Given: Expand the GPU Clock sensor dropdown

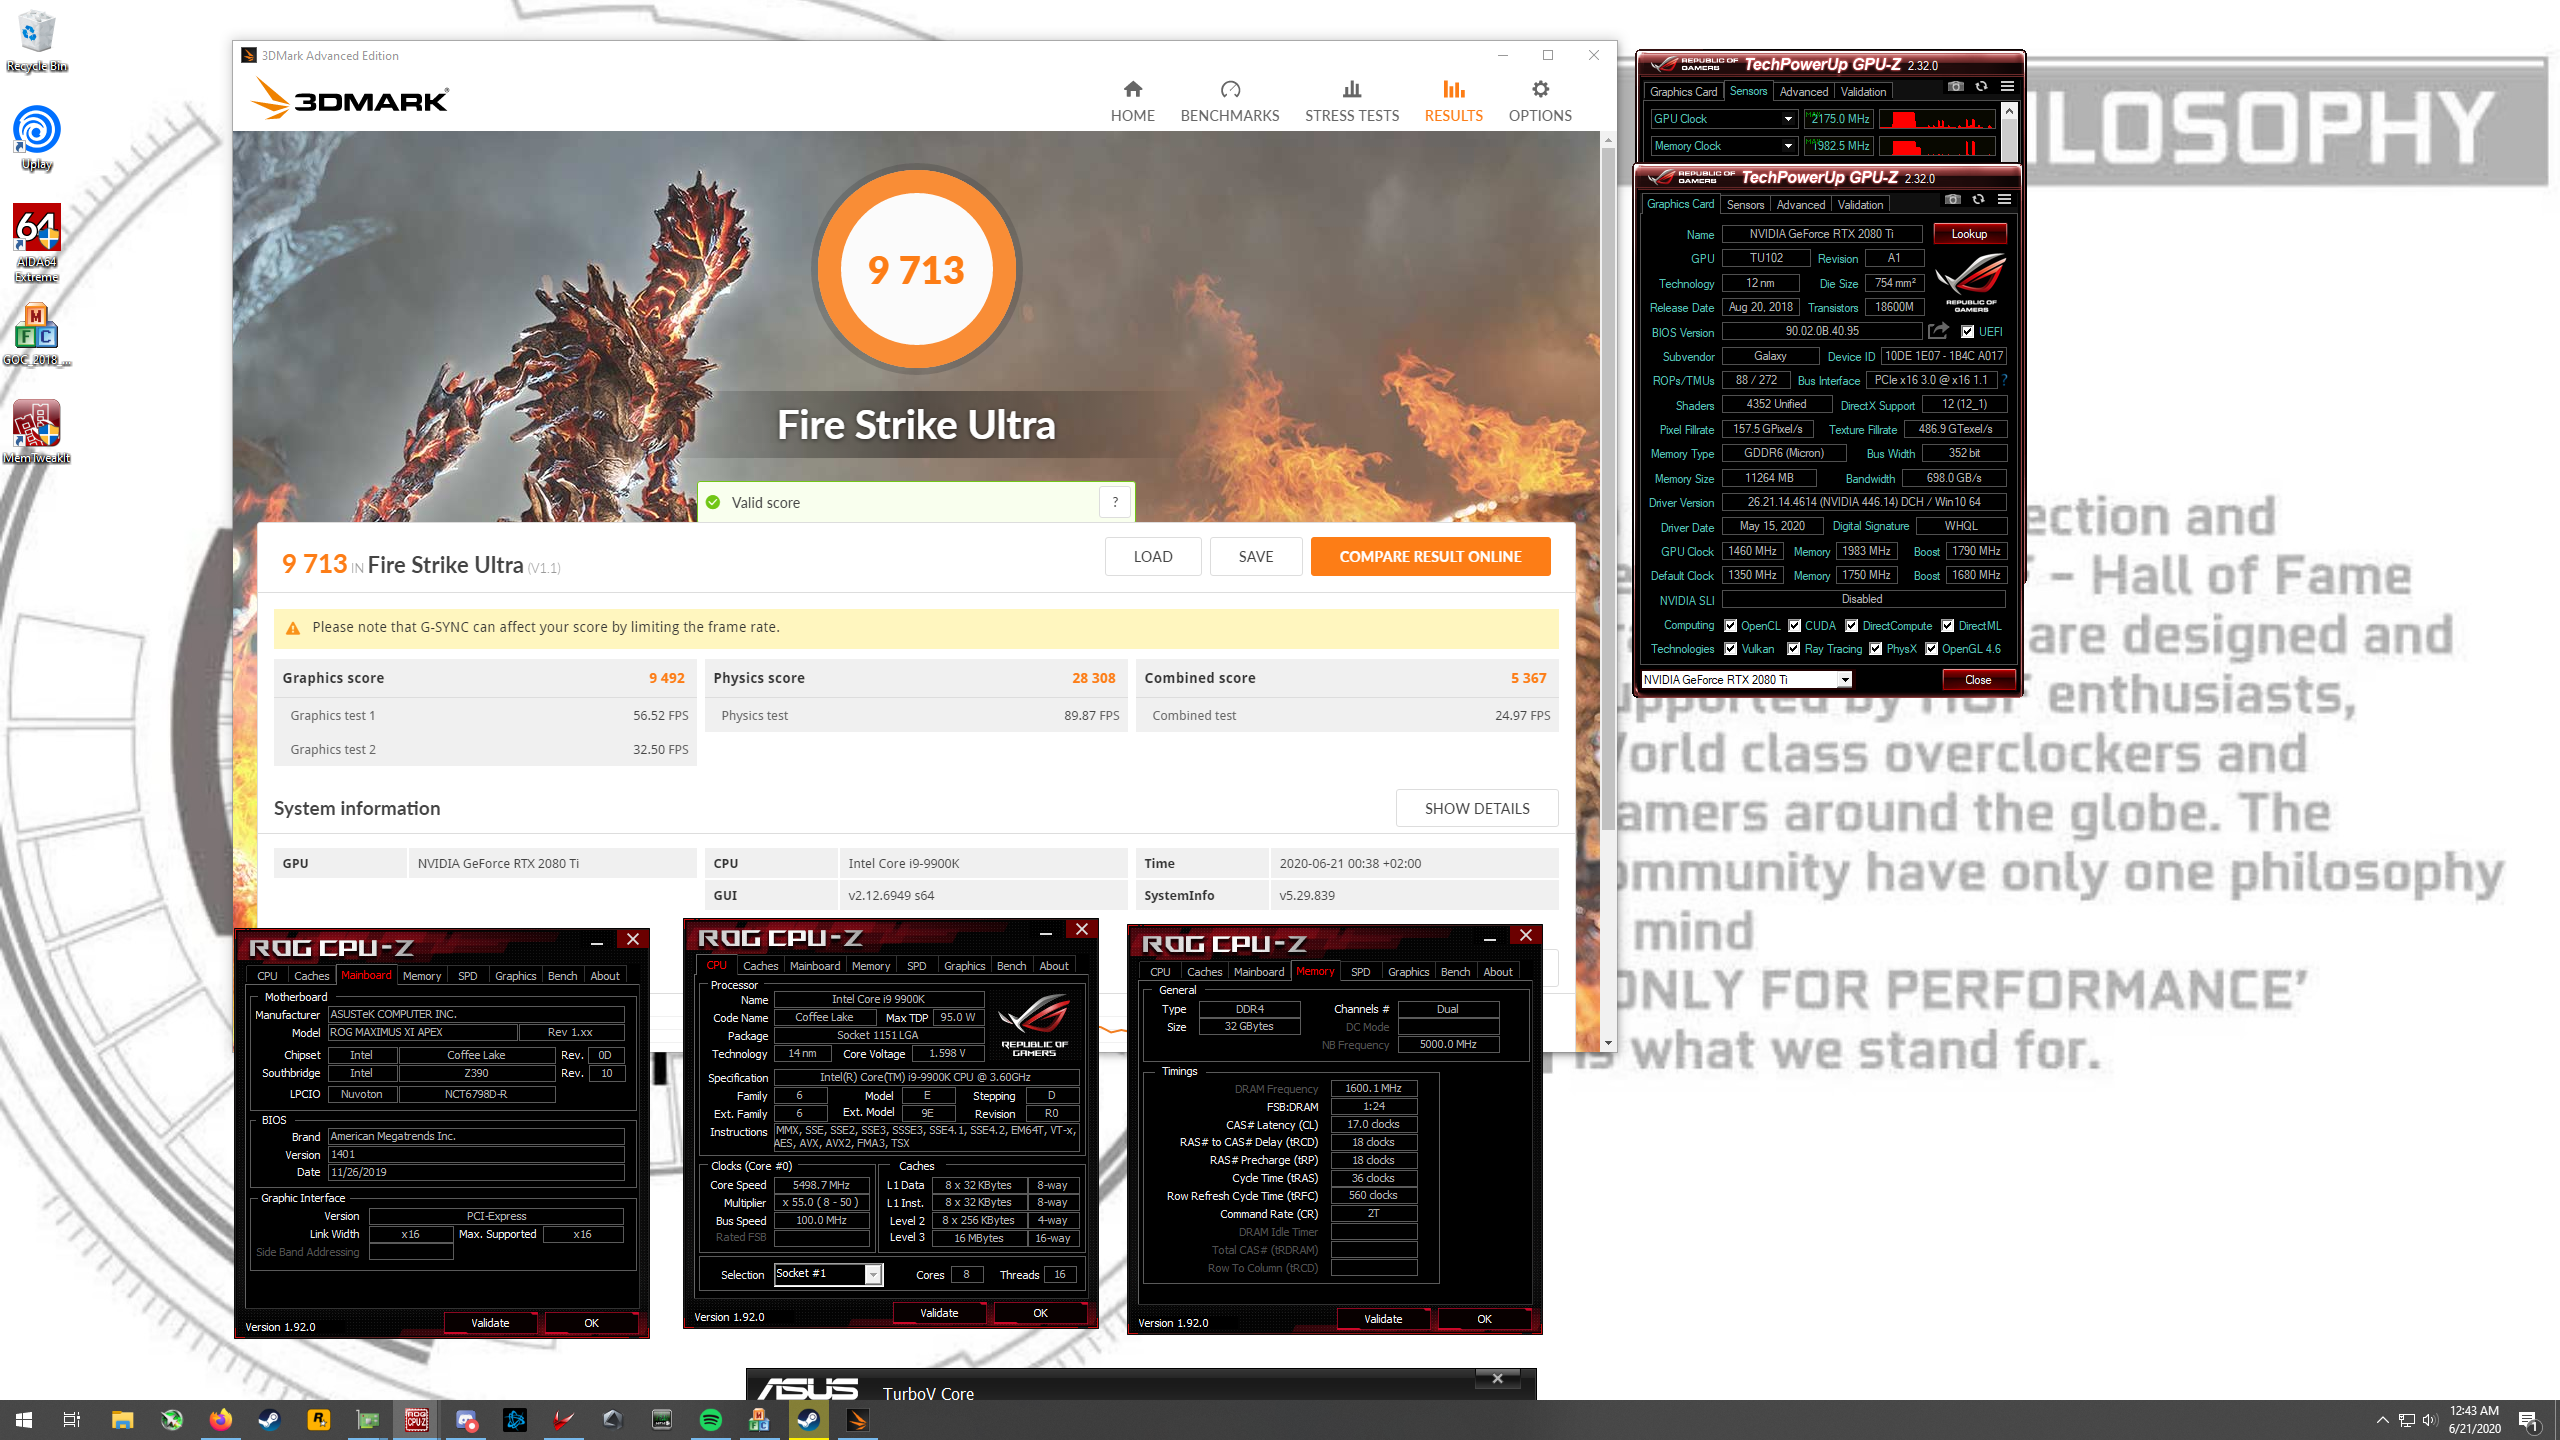Looking at the screenshot, I should tap(1787, 119).
